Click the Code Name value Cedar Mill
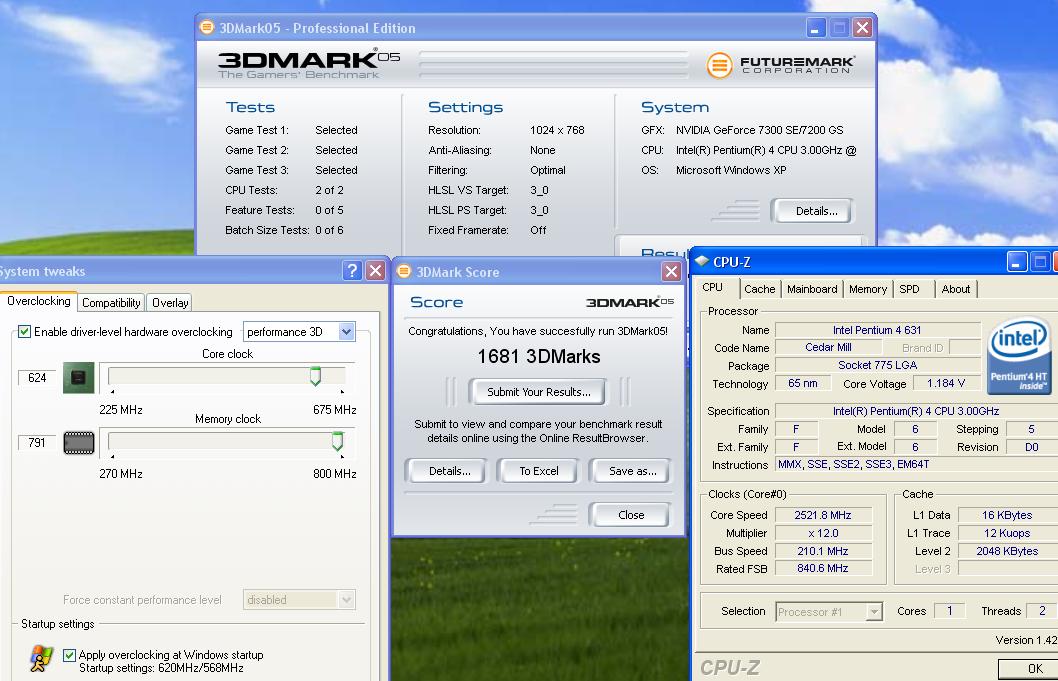This screenshot has width=1058, height=681. coord(828,347)
